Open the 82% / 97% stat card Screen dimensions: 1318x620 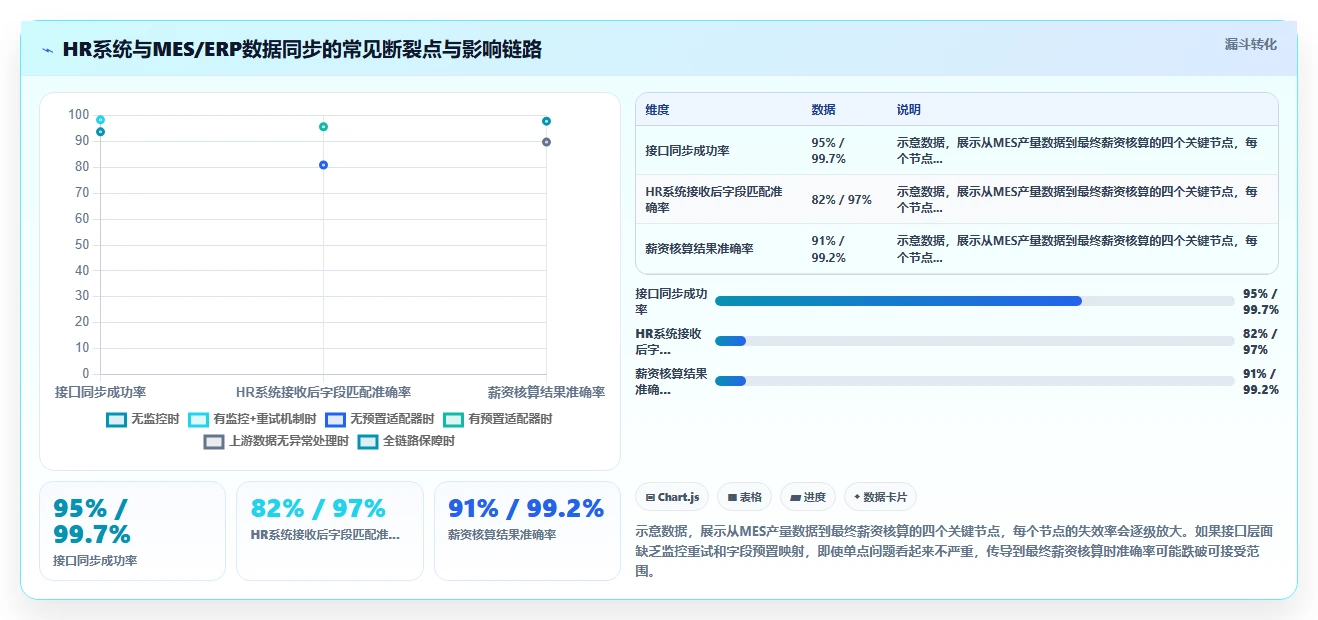pyautogui.click(x=329, y=531)
